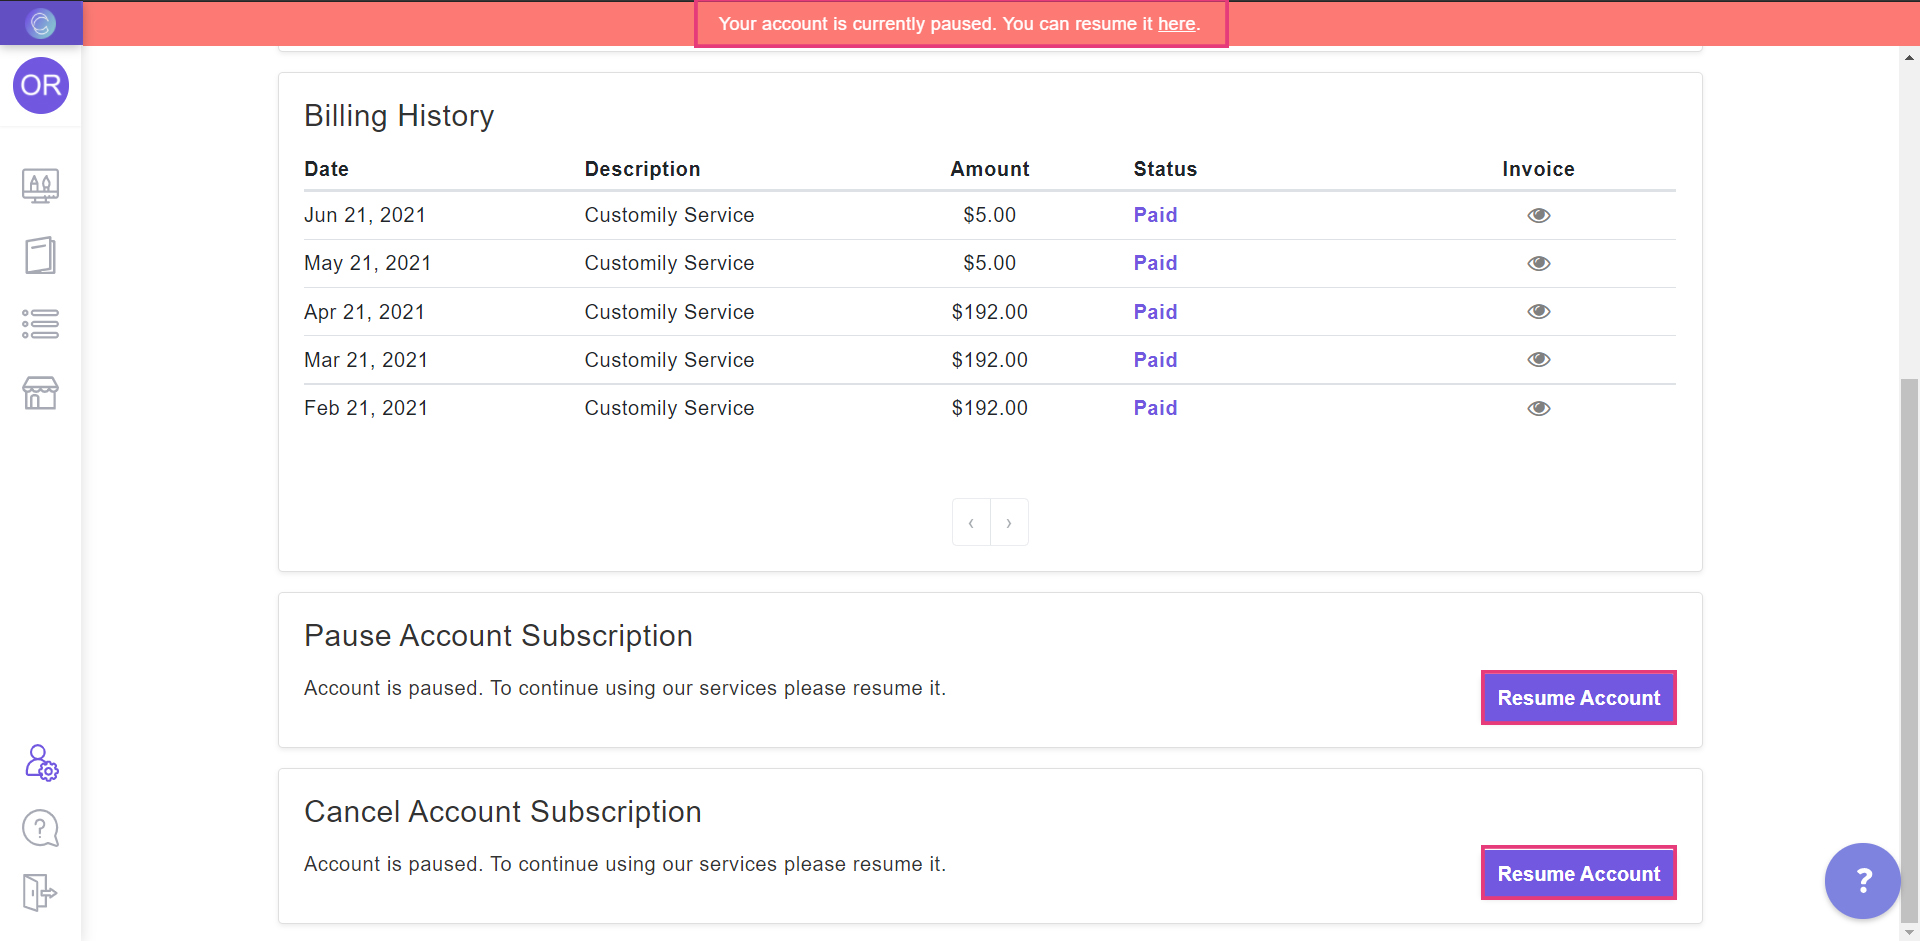Viewport: 1920px width, 941px height.
Task: Go to next billing history page
Action: pyautogui.click(x=1009, y=523)
